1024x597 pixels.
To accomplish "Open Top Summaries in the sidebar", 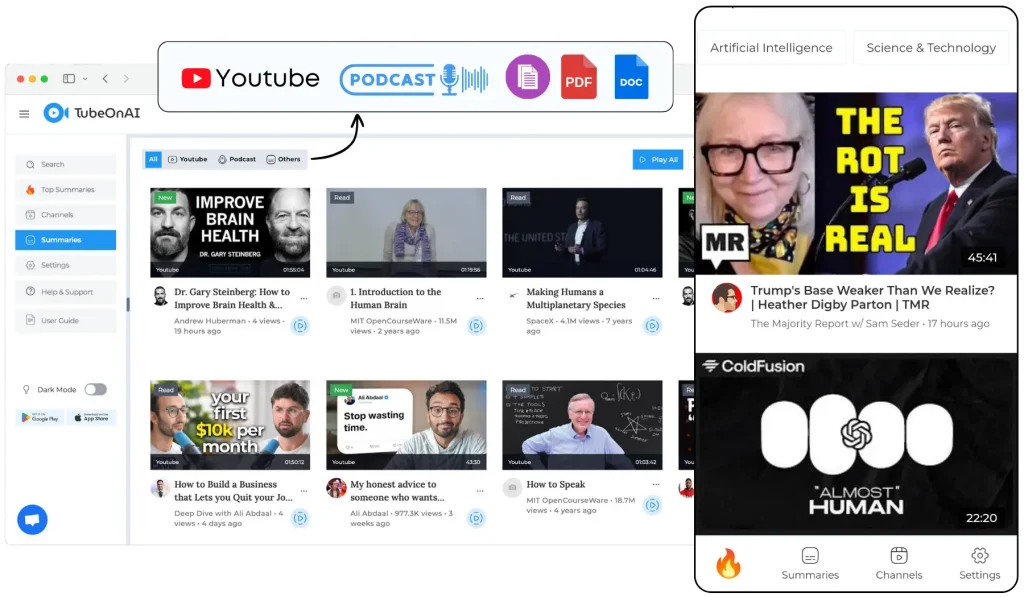I will click(x=65, y=189).
